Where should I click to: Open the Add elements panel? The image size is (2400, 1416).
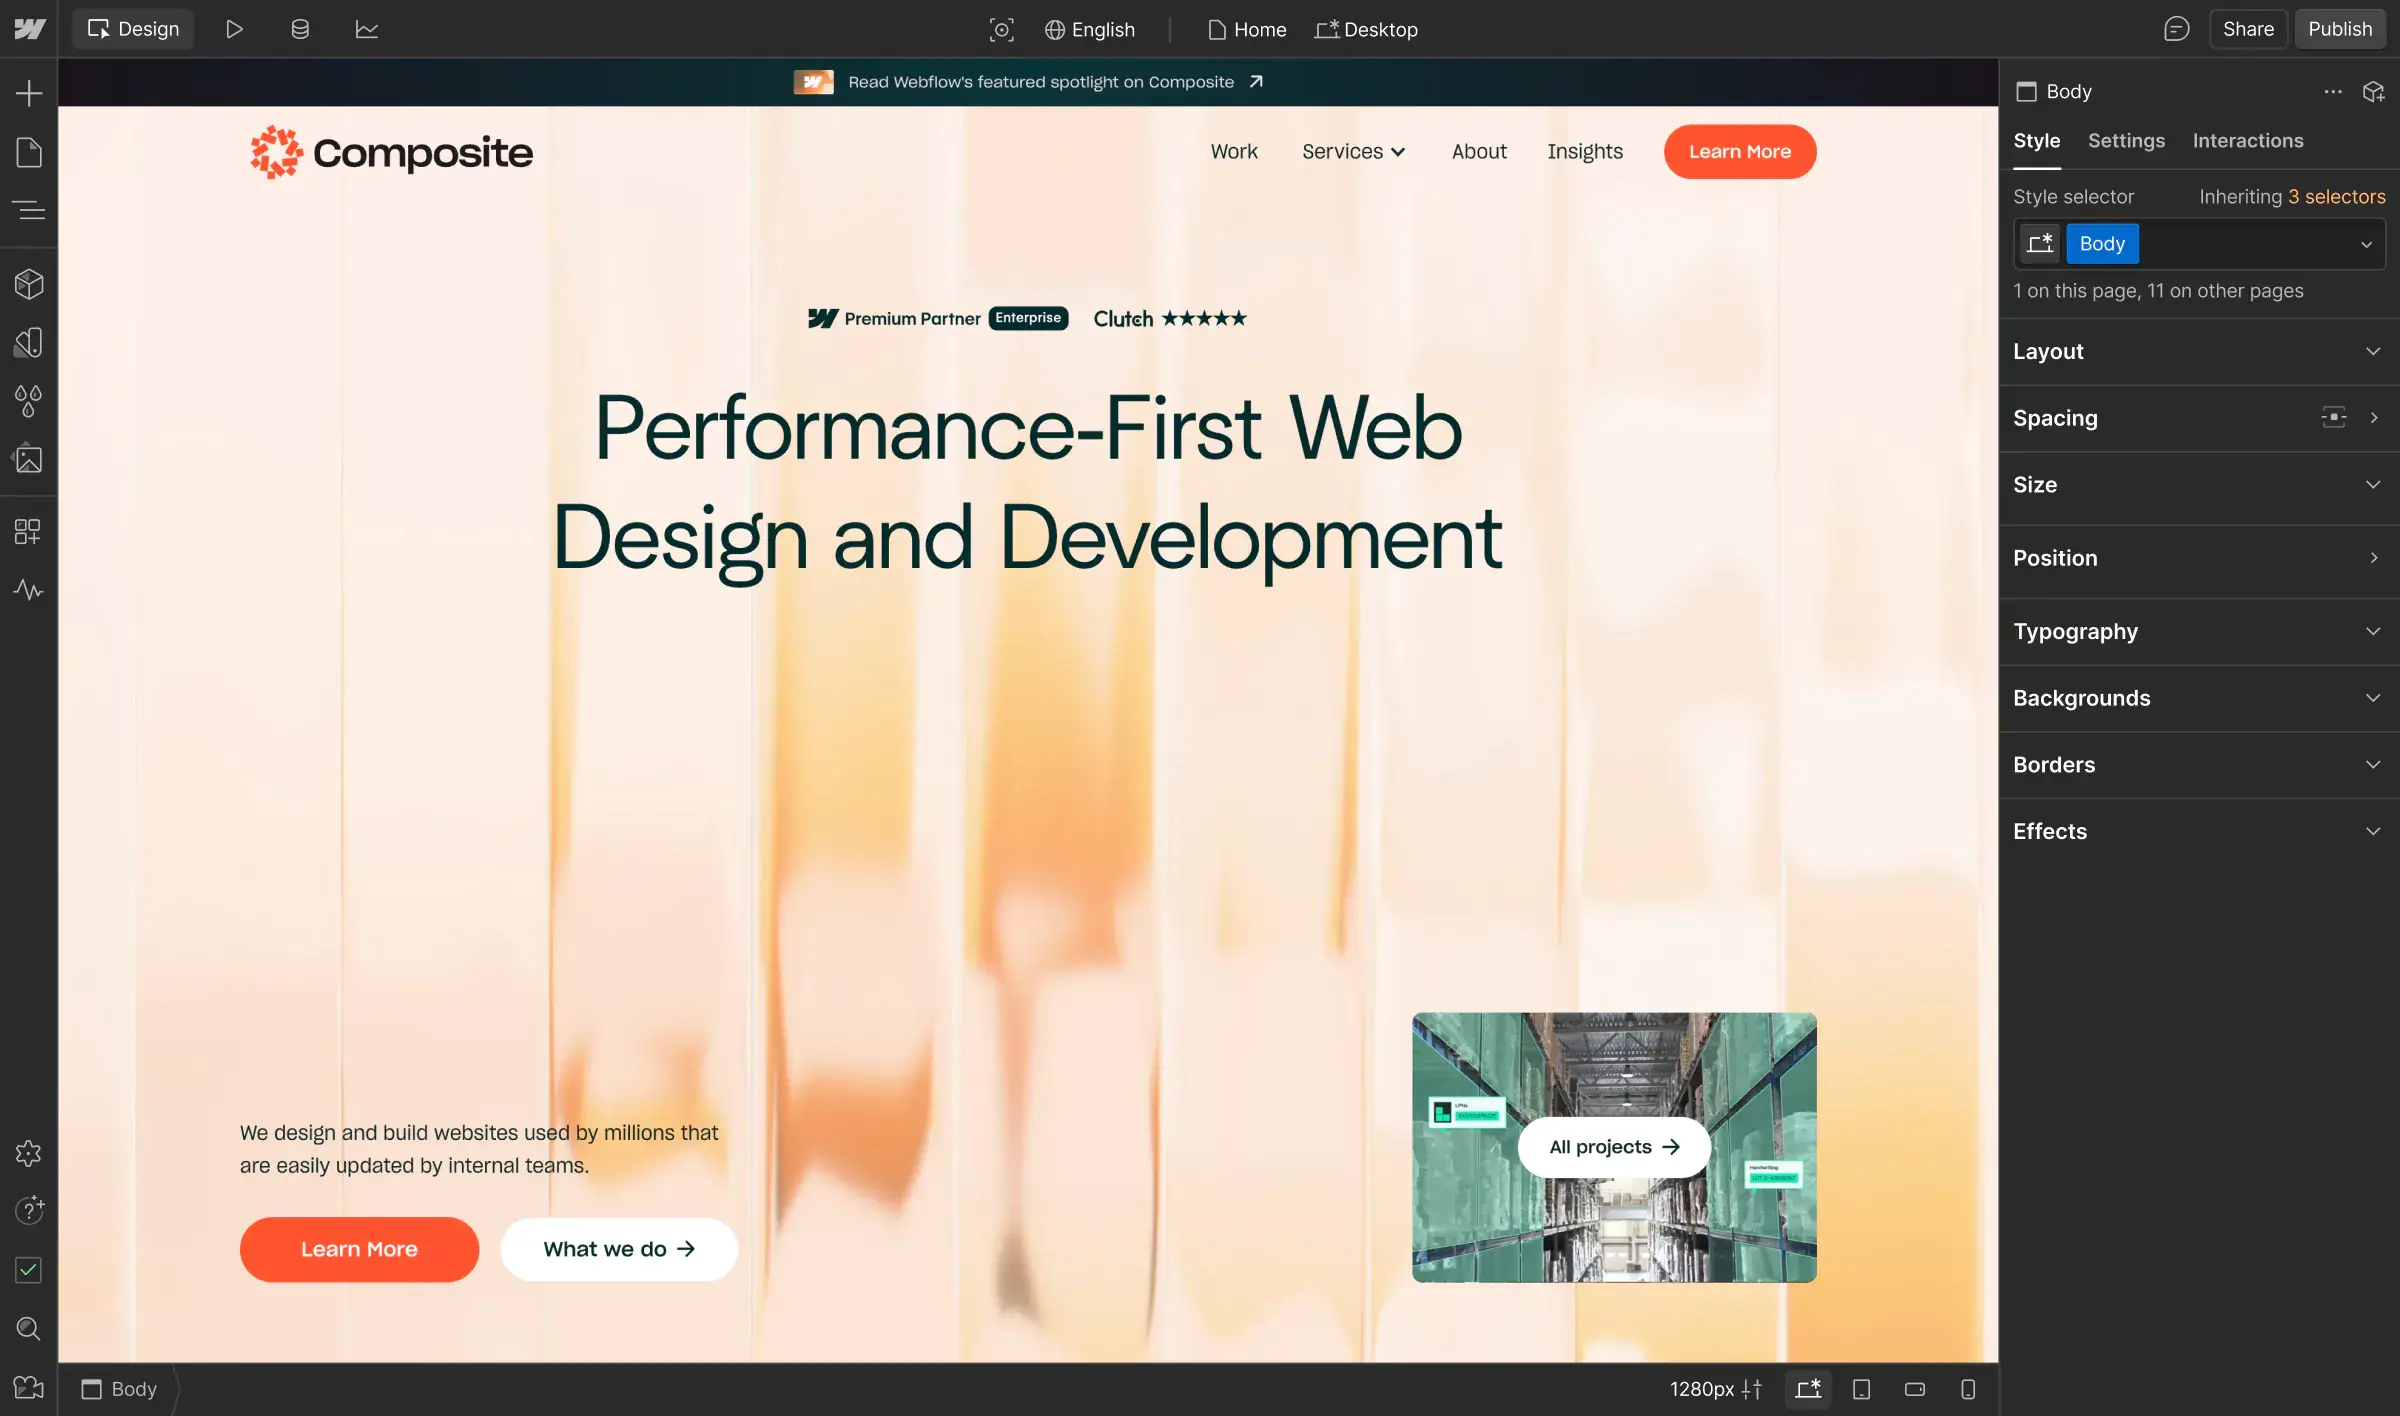tap(28, 93)
